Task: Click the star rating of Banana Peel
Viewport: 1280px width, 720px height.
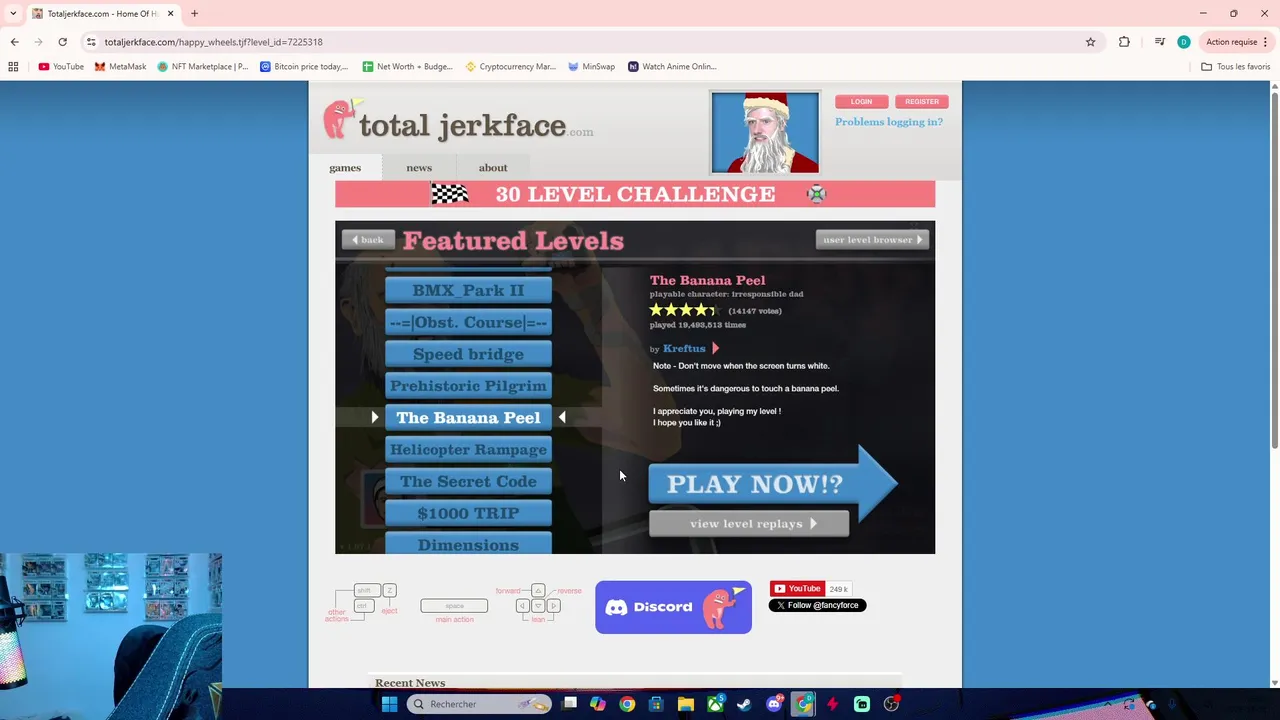Action: click(x=685, y=310)
